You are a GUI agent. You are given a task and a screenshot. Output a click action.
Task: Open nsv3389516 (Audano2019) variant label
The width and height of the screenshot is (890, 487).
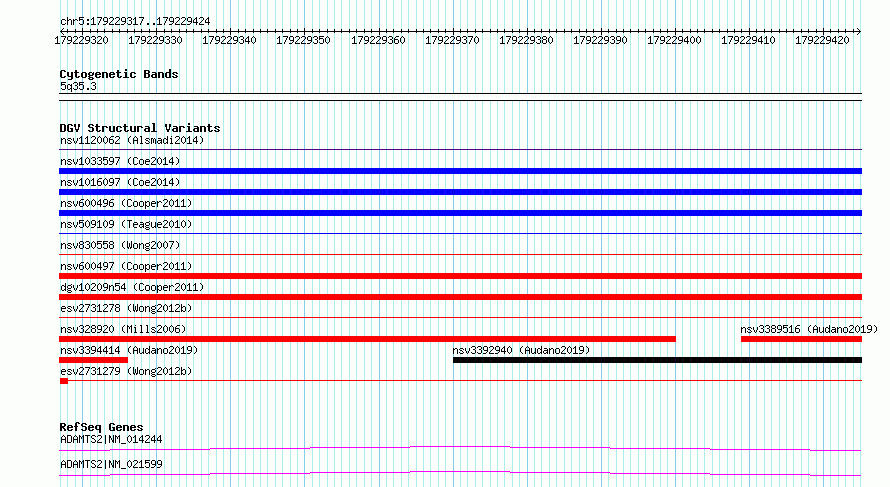[809, 329]
